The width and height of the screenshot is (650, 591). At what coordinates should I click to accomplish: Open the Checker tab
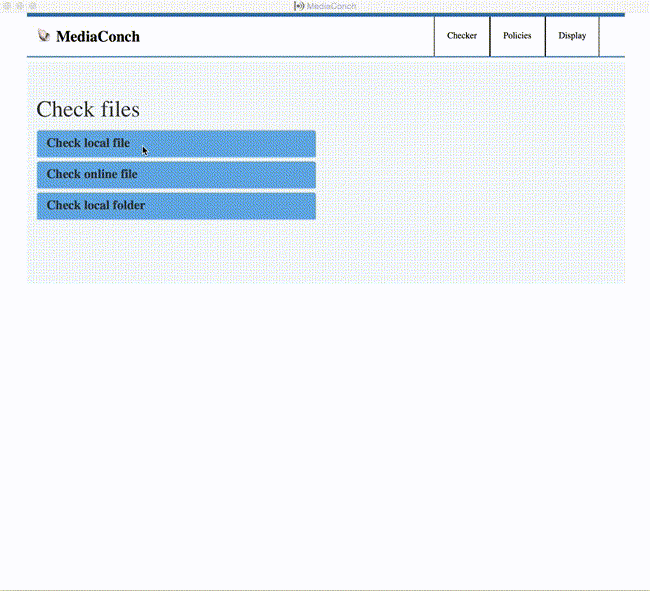[462, 36]
